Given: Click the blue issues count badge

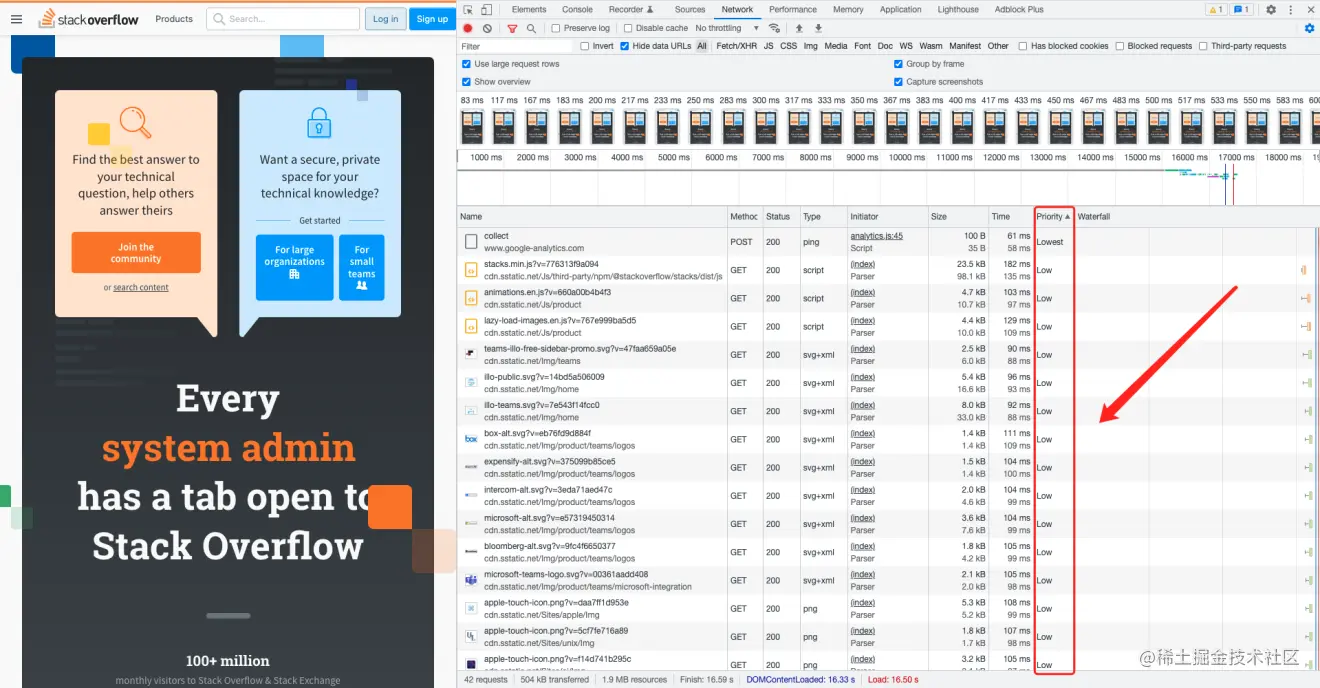Looking at the screenshot, I should pos(1241,9).
